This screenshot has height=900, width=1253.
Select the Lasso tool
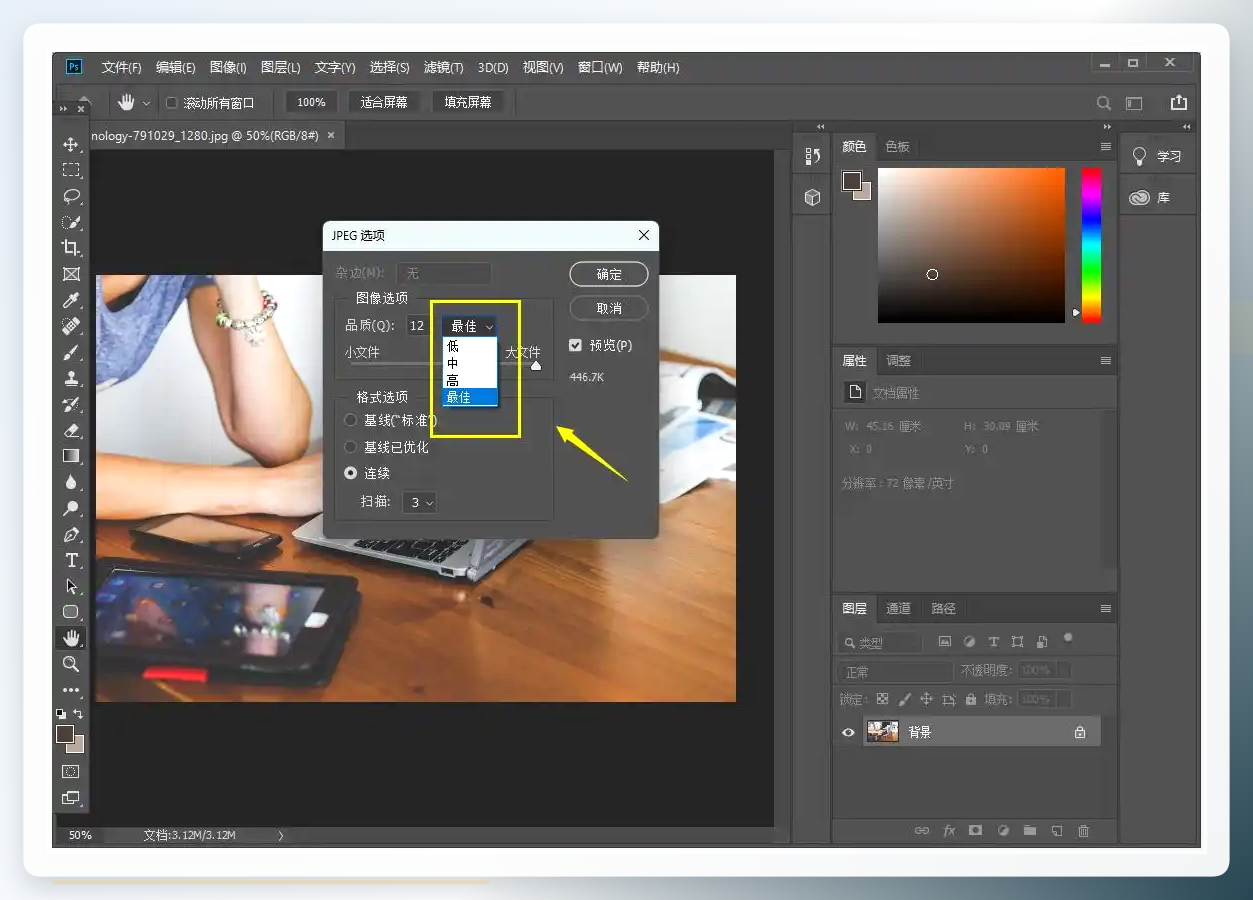(71, 196)
